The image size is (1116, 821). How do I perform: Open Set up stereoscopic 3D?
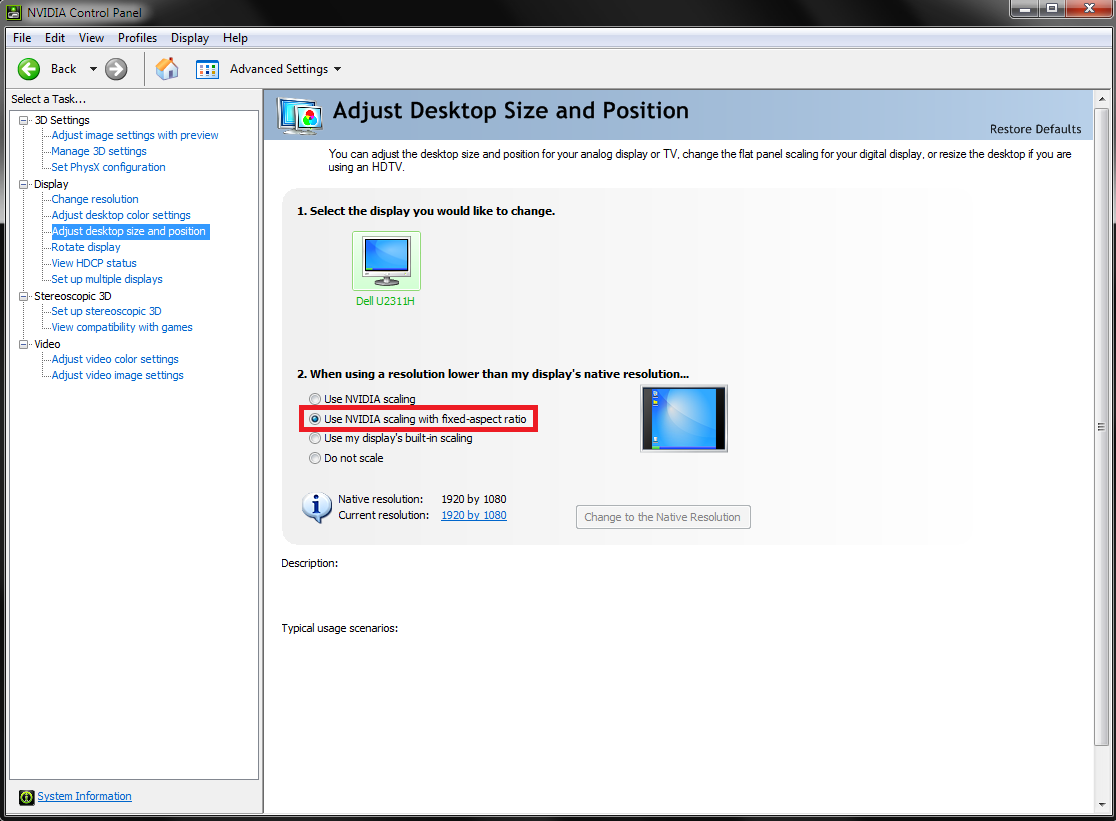click(x=106, y=311)
